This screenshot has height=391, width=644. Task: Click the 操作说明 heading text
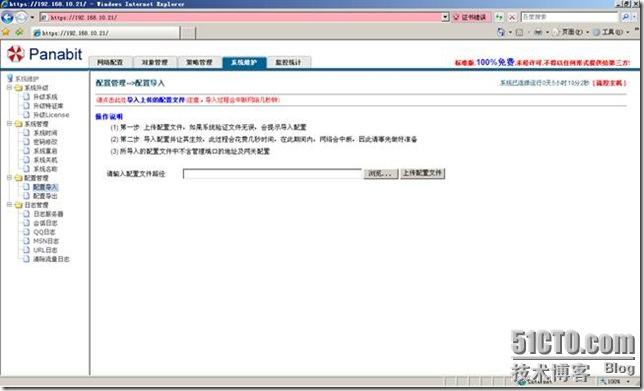pos(109,117)
